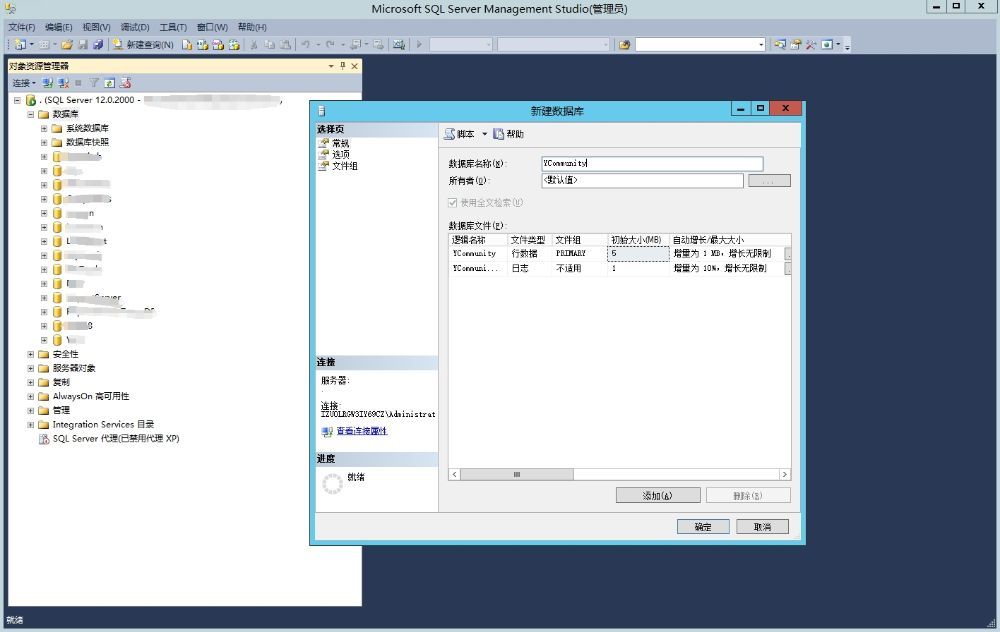Click the 取消 button
Screen dimensions: 1000x632
coord(762,527)
